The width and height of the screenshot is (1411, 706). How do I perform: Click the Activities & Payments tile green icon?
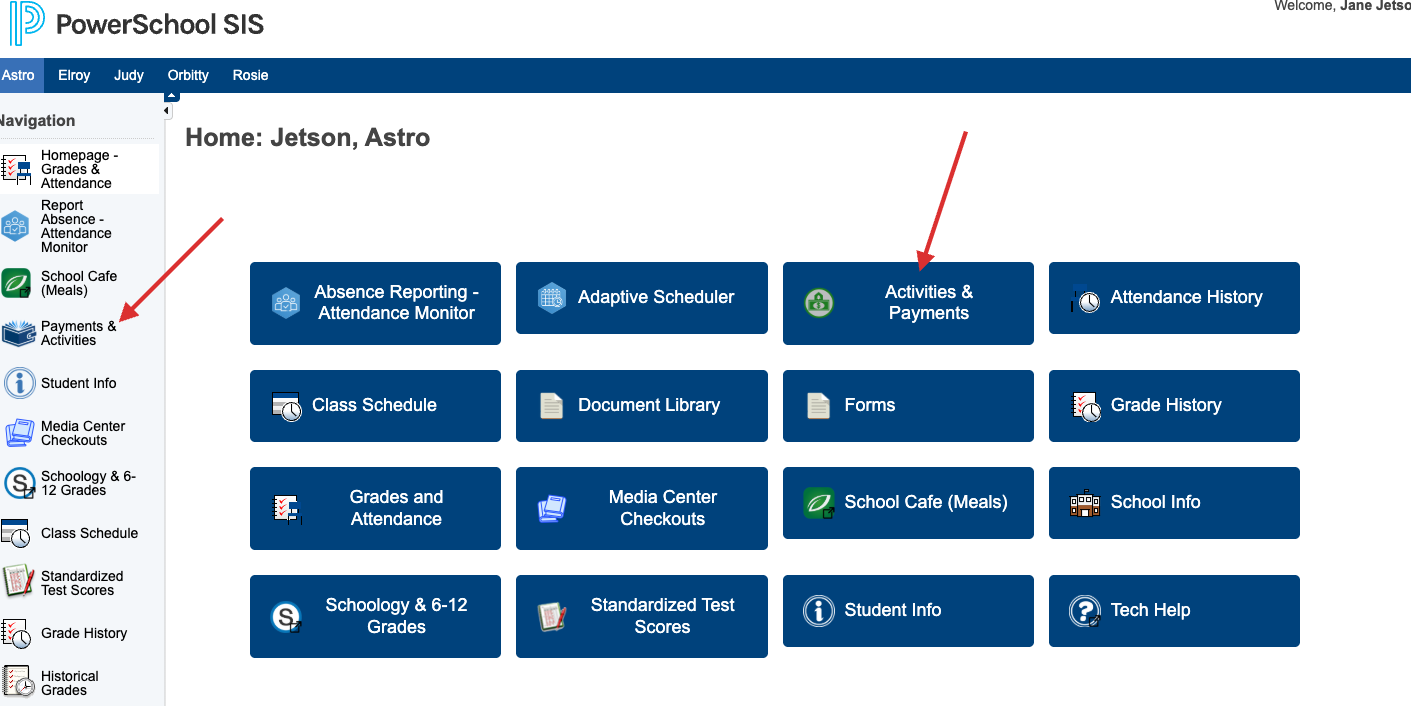click(819, 303)
